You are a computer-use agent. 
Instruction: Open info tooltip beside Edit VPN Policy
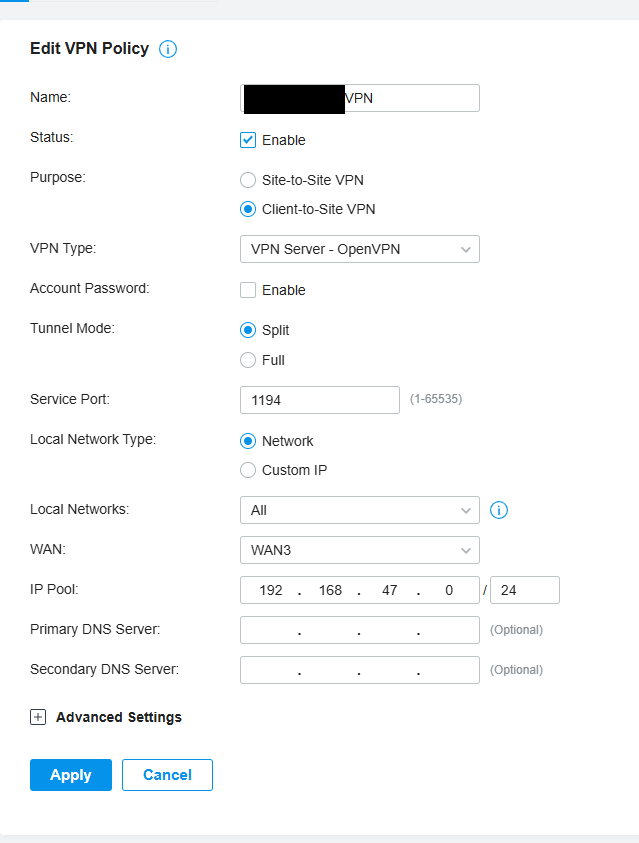[168, 49]
